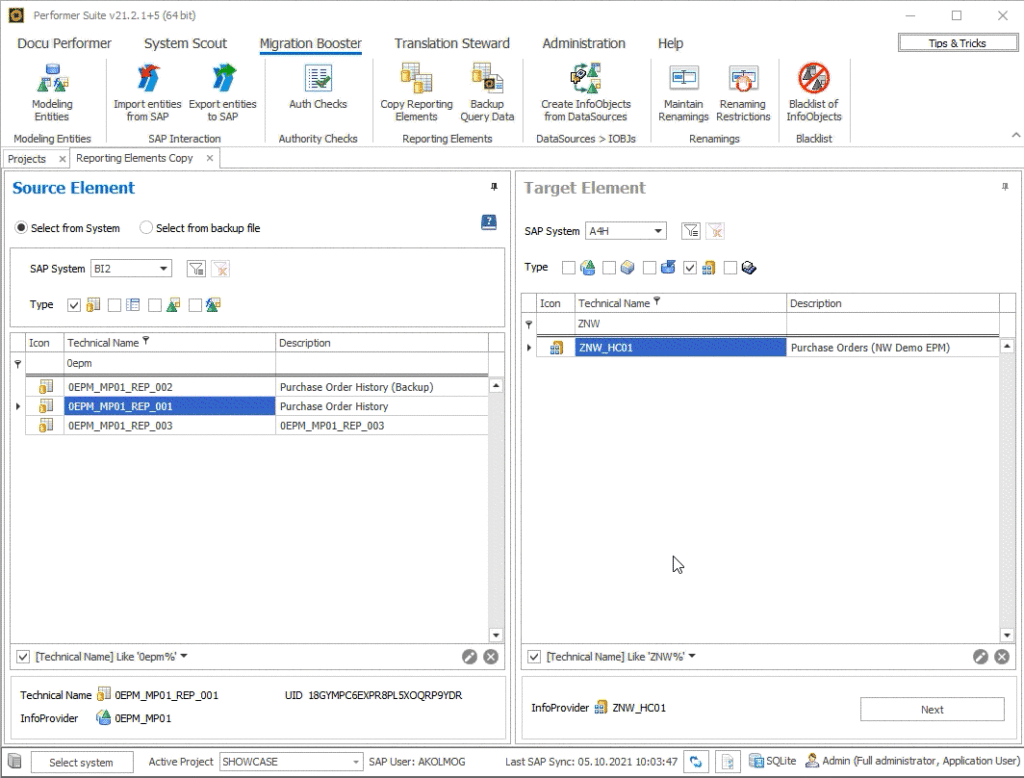Click the blue help icon in Source Element
Viewport: 1024px width, 778px height.
tap(488, 222)
